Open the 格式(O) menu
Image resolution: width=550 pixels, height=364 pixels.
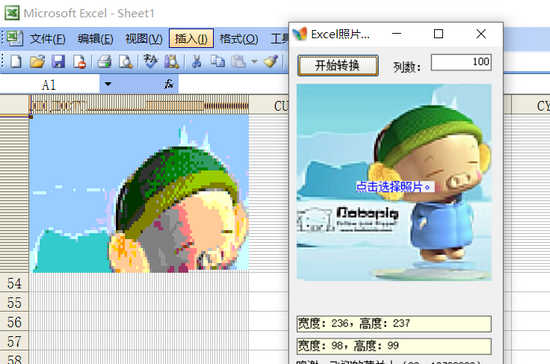point(239,39)
